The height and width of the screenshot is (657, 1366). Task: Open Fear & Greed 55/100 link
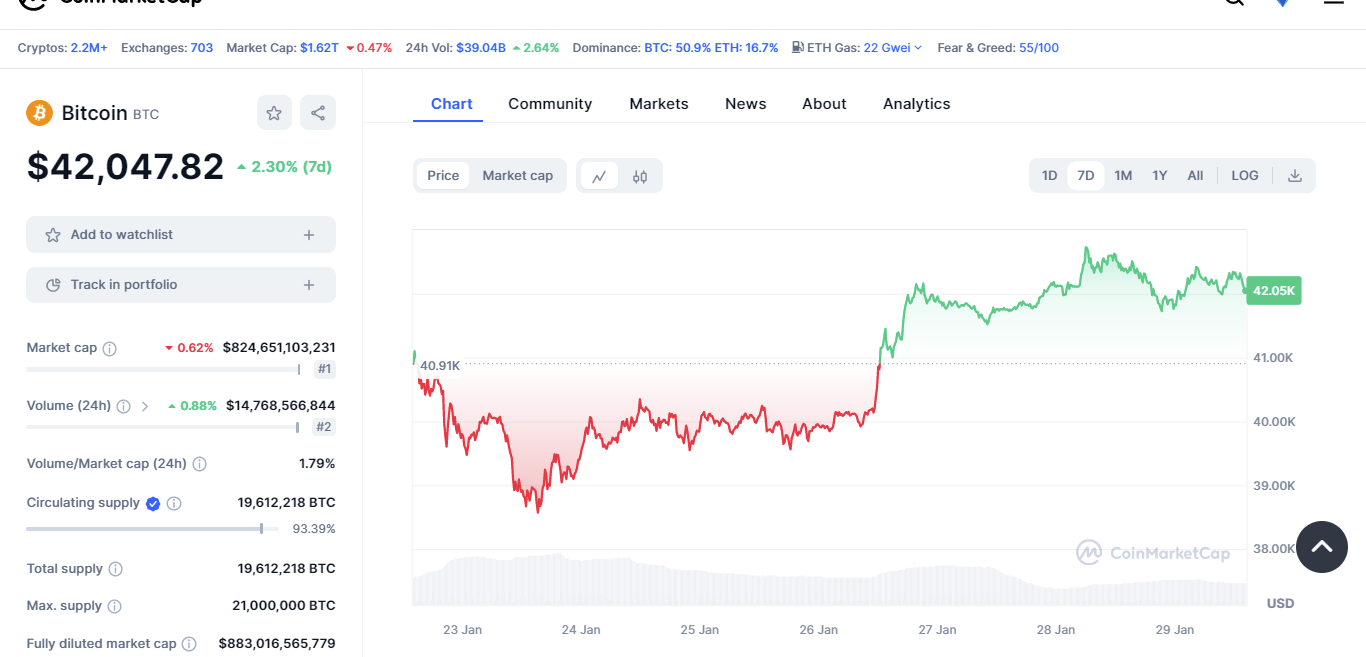pos(1039,48)
